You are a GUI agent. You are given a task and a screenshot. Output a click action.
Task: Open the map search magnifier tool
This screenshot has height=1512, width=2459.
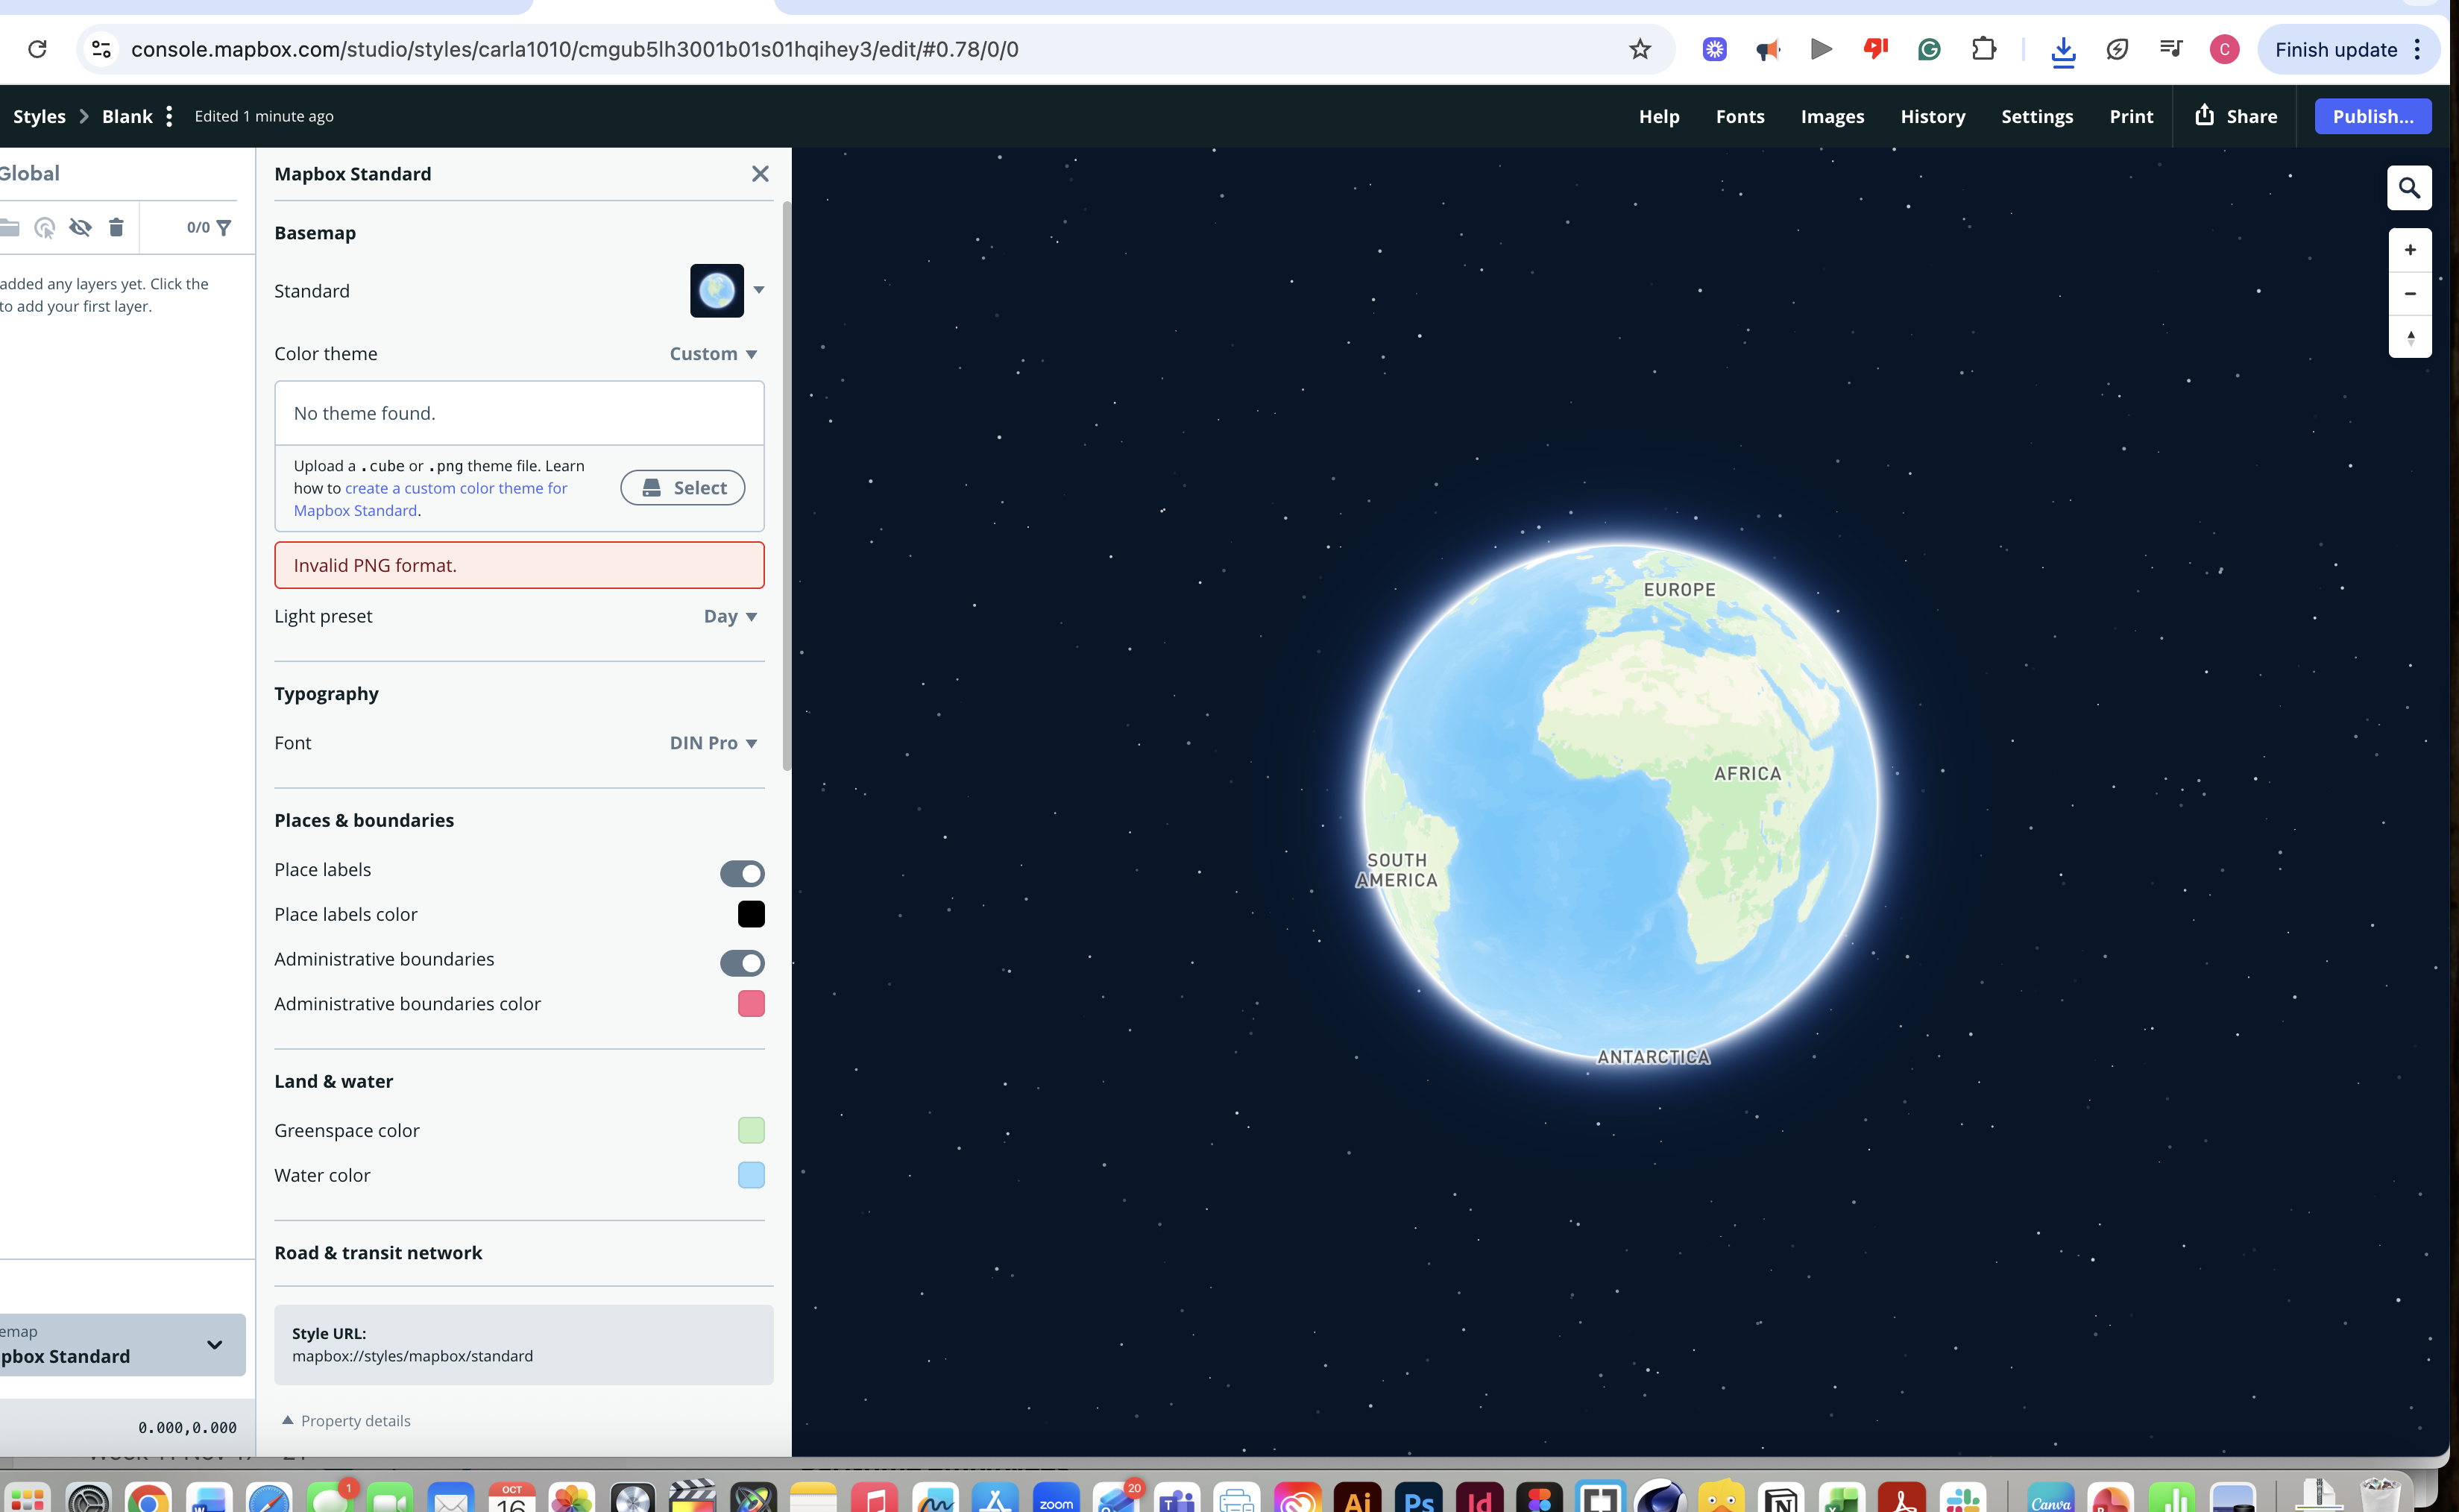[x=2410, y=187]
